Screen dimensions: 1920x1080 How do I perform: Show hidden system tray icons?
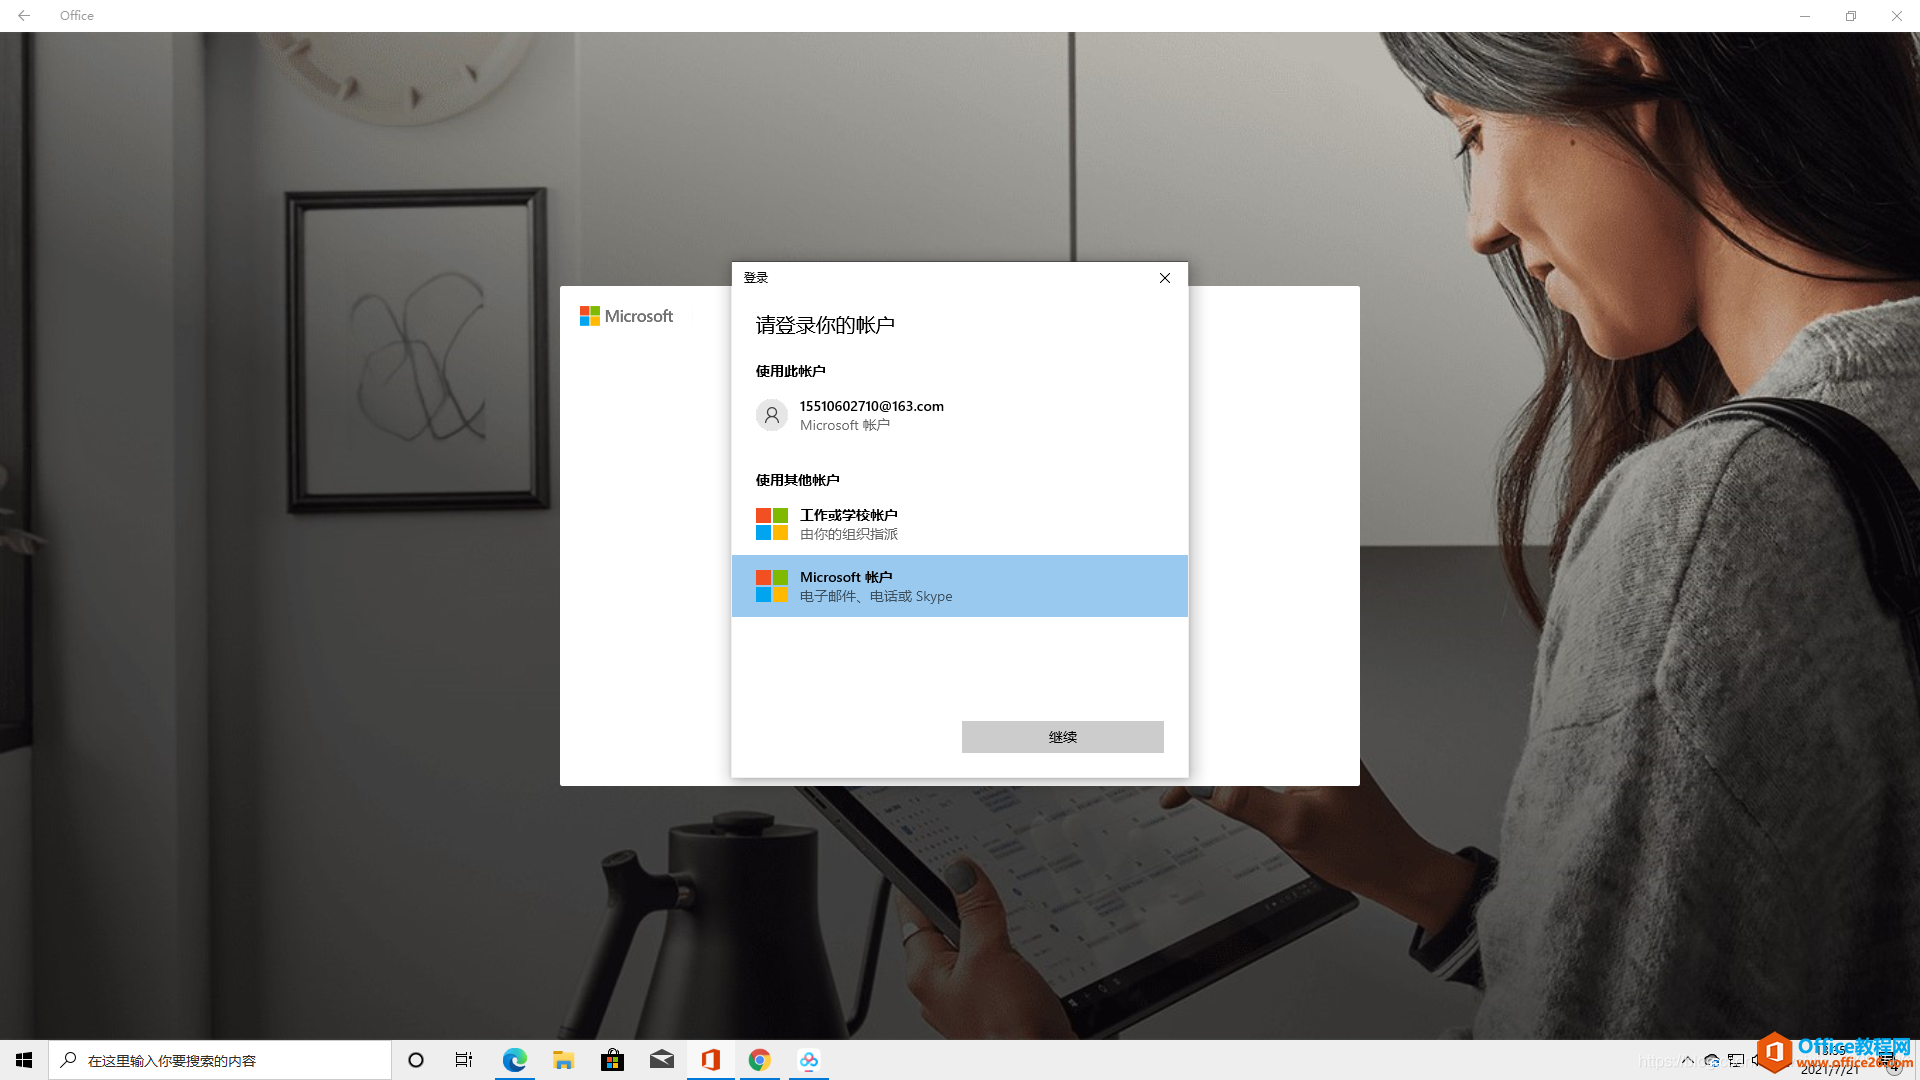click(1688, 1060)
